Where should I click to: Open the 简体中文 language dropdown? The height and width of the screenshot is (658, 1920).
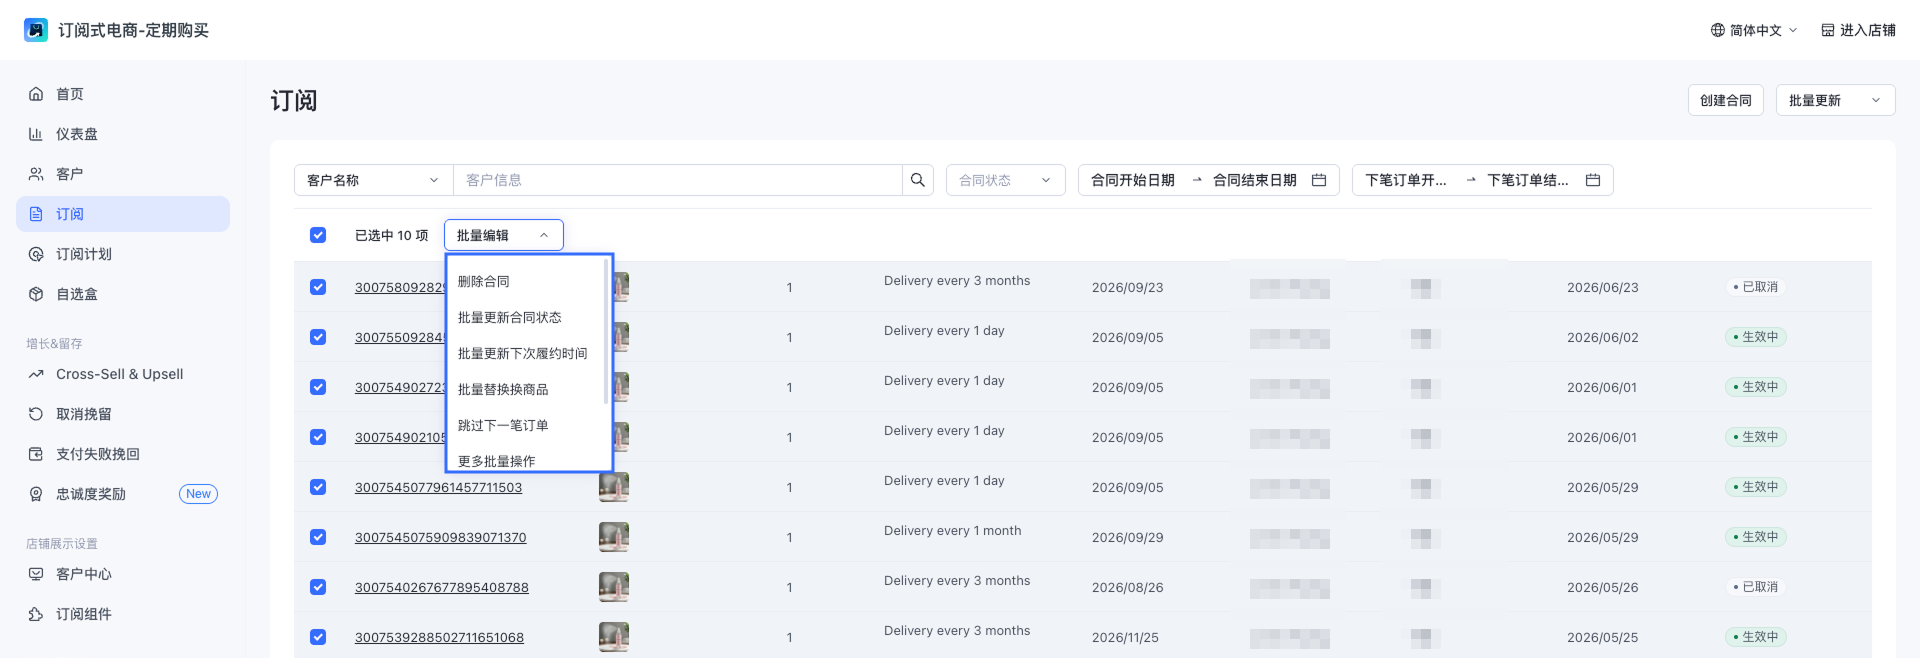pyautogui.click(x=1755, y=30)
